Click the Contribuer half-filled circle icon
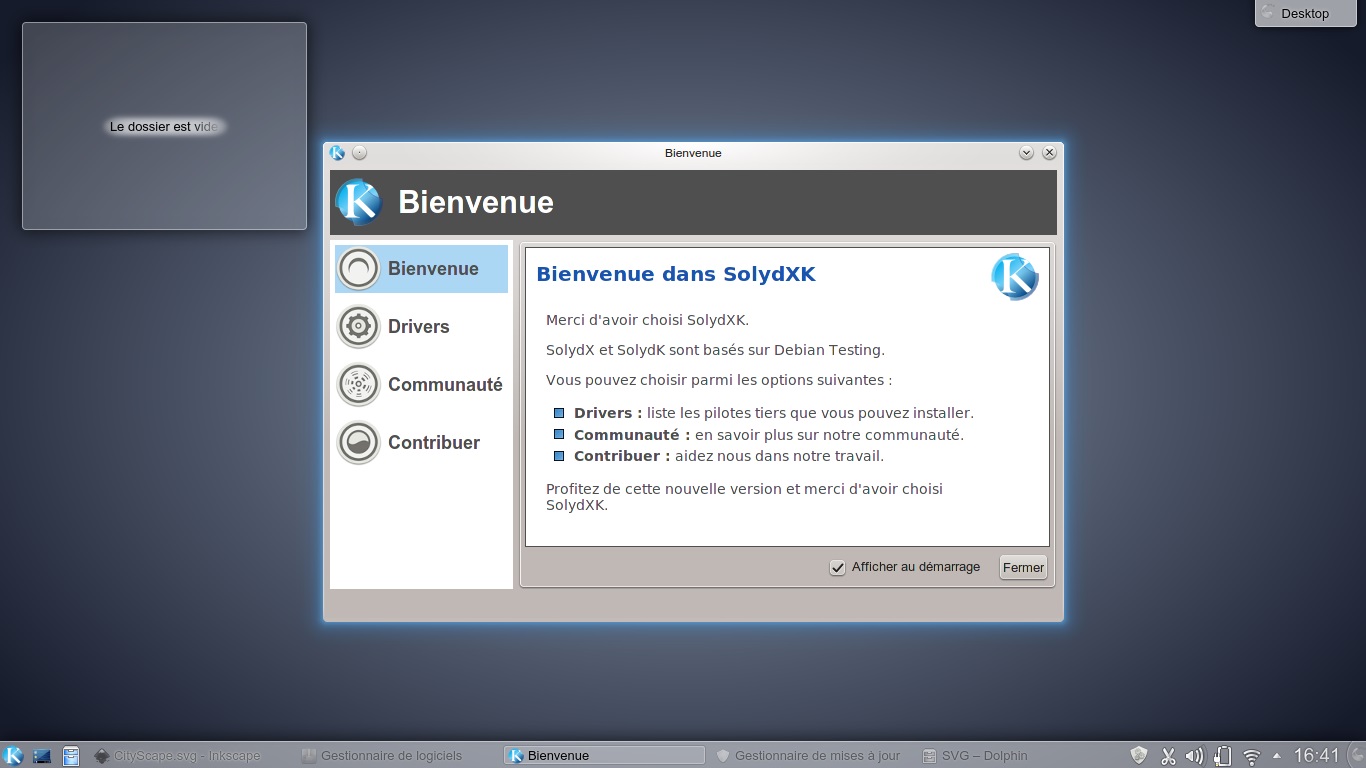 (x=358, y=443)
